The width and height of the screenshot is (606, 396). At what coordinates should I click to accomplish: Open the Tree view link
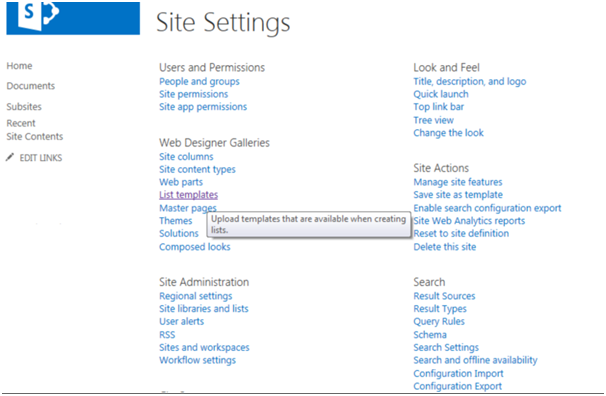434,120
